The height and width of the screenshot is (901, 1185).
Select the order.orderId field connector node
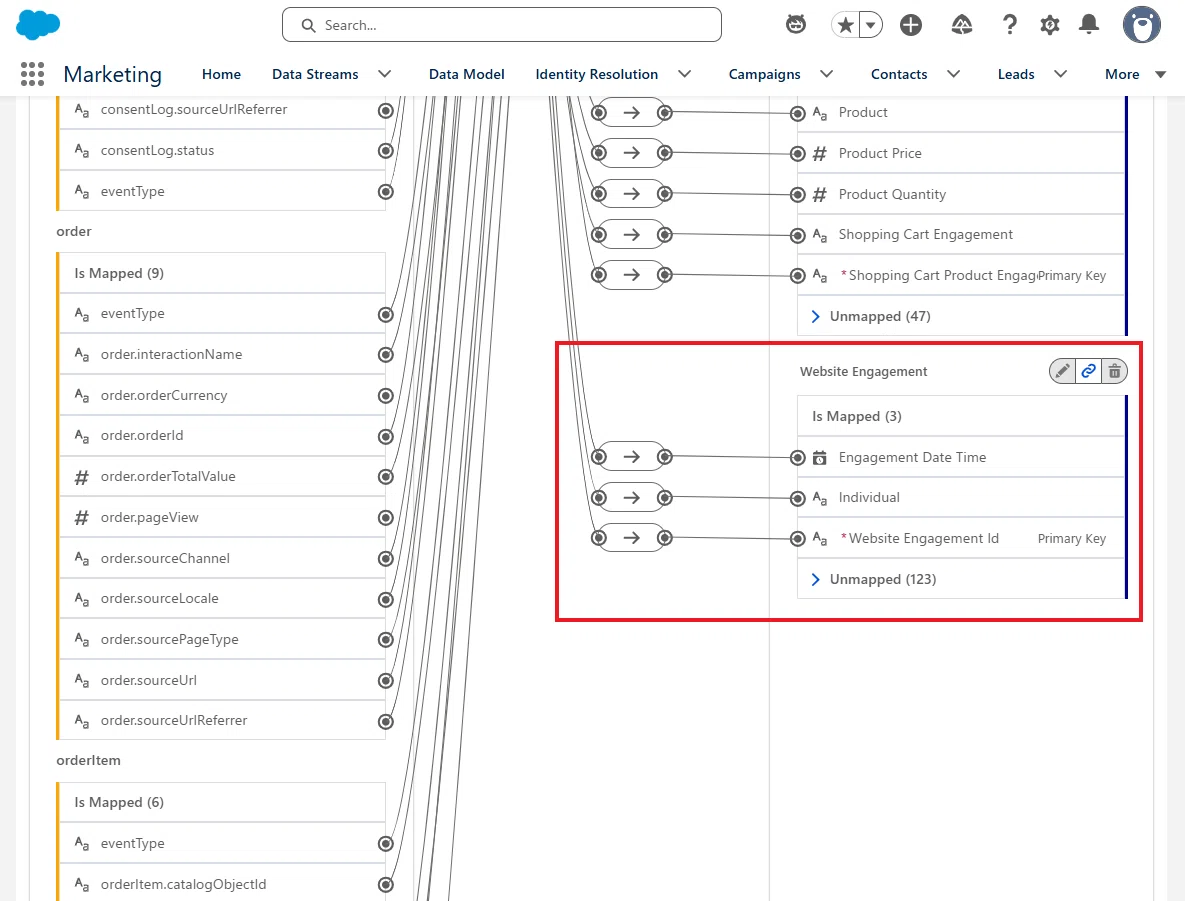(385, 436)
